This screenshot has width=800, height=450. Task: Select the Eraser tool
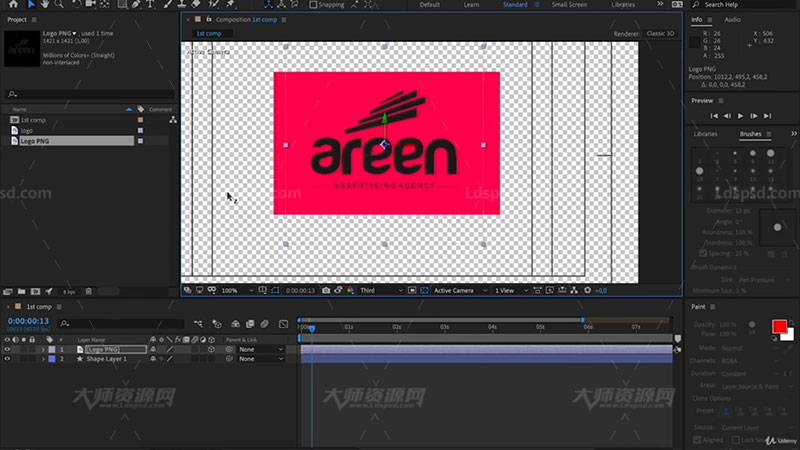click(x=196, y=4)
